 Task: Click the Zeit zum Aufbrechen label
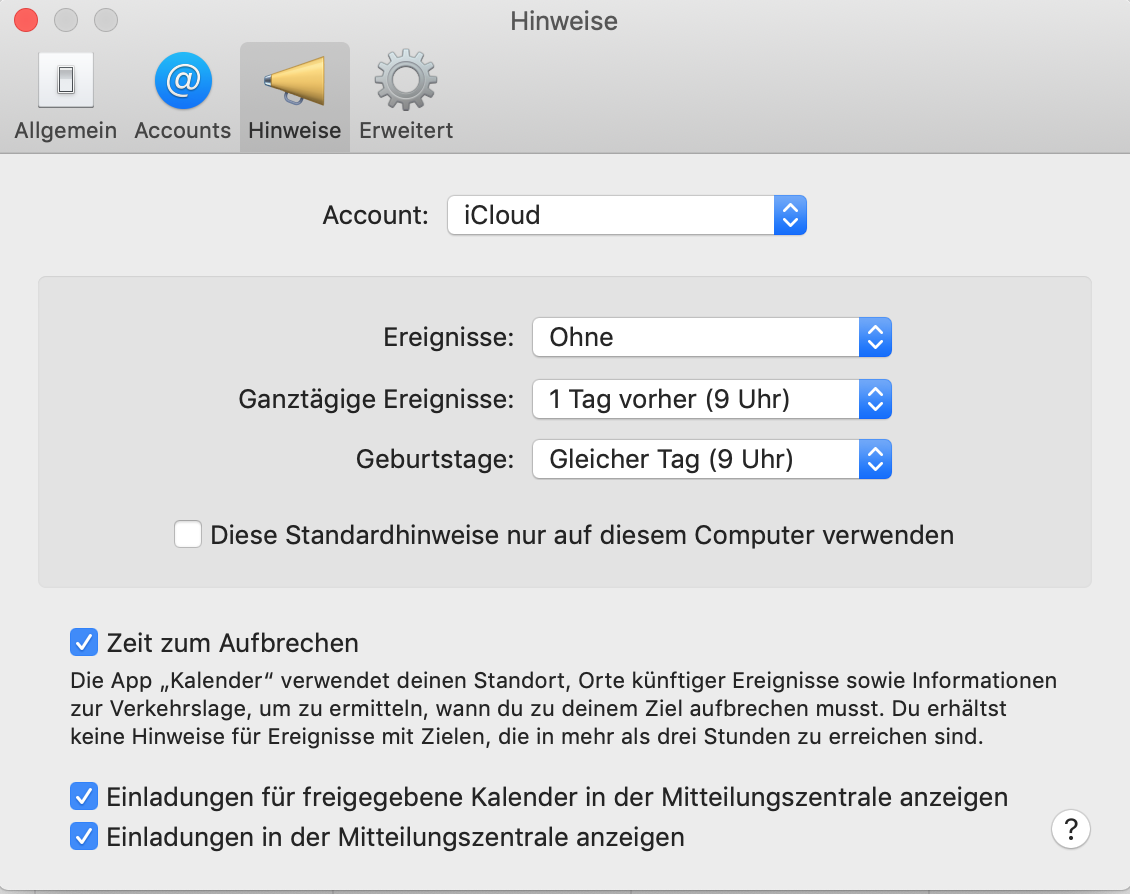(x=232, y=642)
